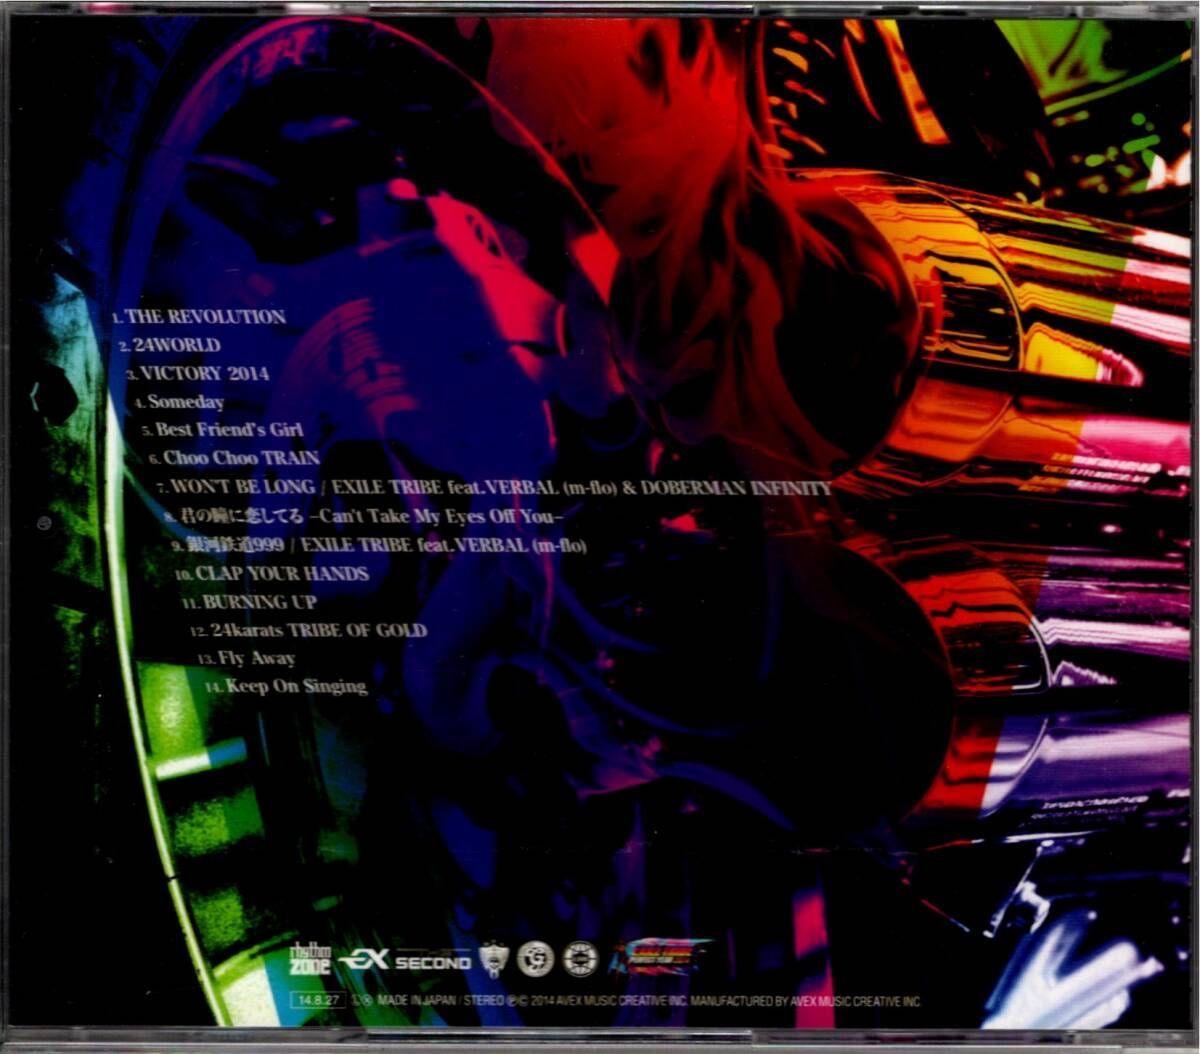Viewport: 1200px width, 1054px height.
Task: Select track 1 THE REVOLUTION
Action: (198, 317)
